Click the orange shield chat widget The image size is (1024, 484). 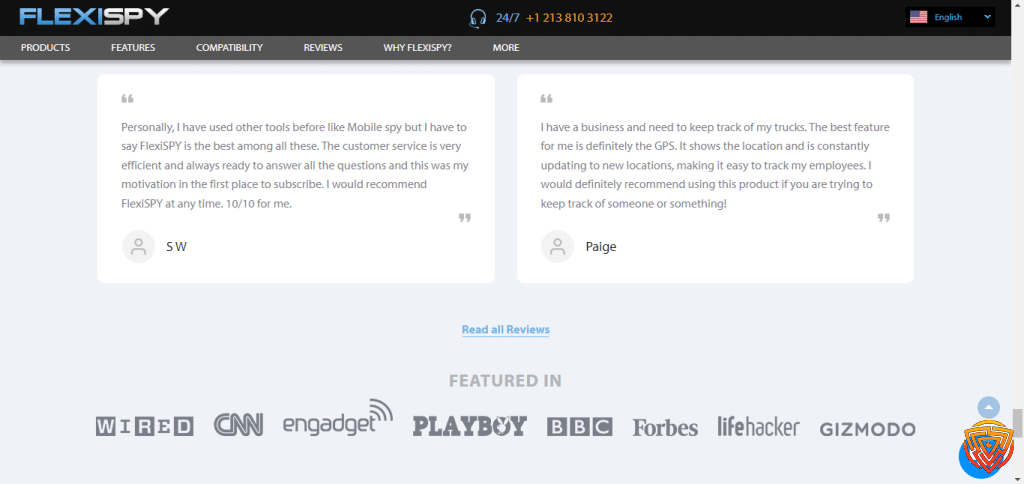coord(985,449)
